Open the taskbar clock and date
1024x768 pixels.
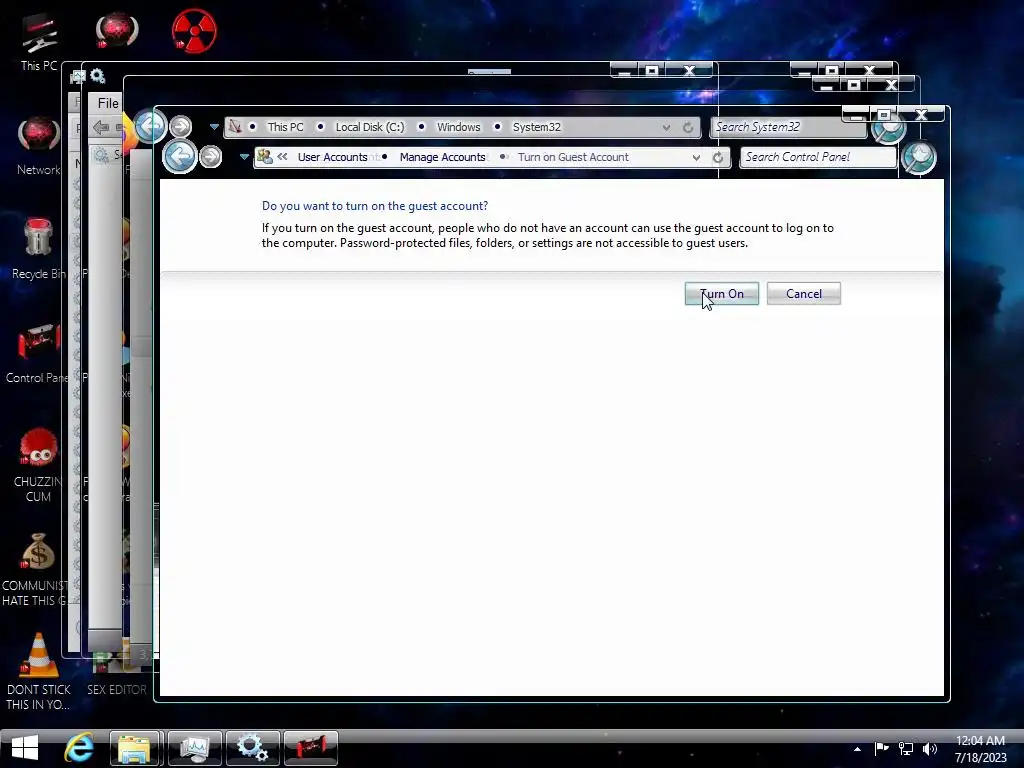point(980,748)
